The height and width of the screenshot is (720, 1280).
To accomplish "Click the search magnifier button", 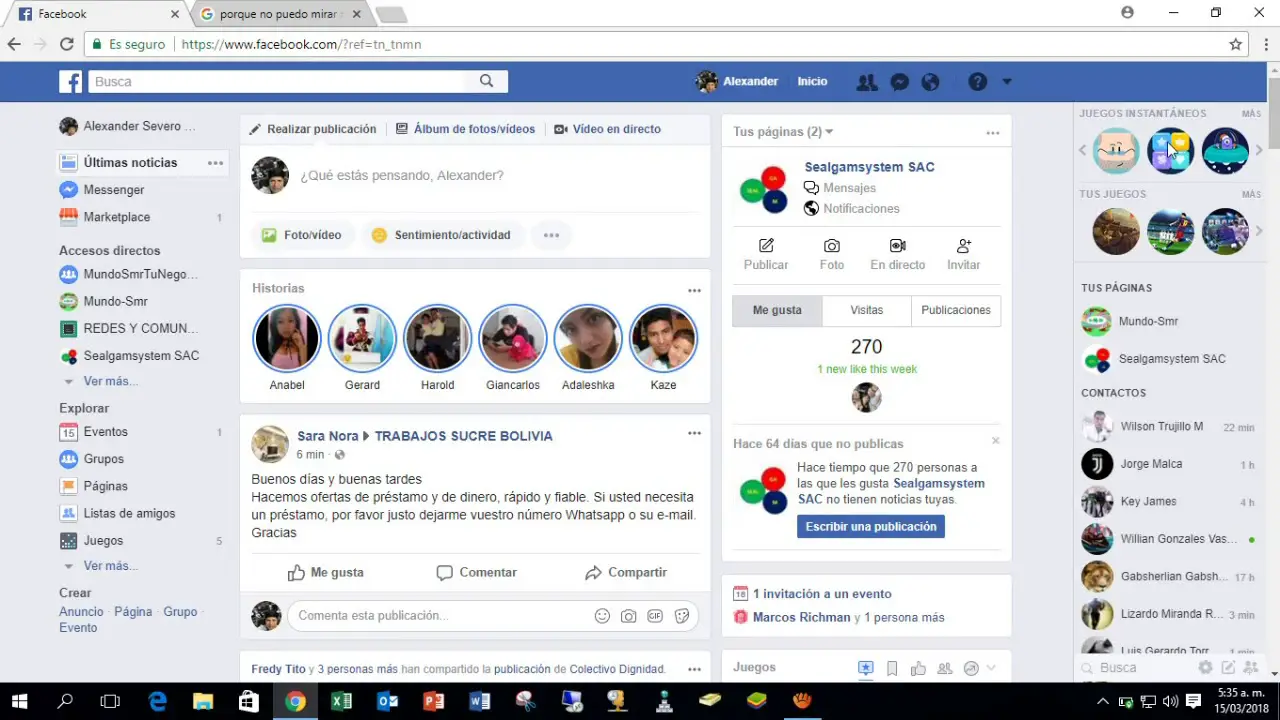I will [486, 81].
